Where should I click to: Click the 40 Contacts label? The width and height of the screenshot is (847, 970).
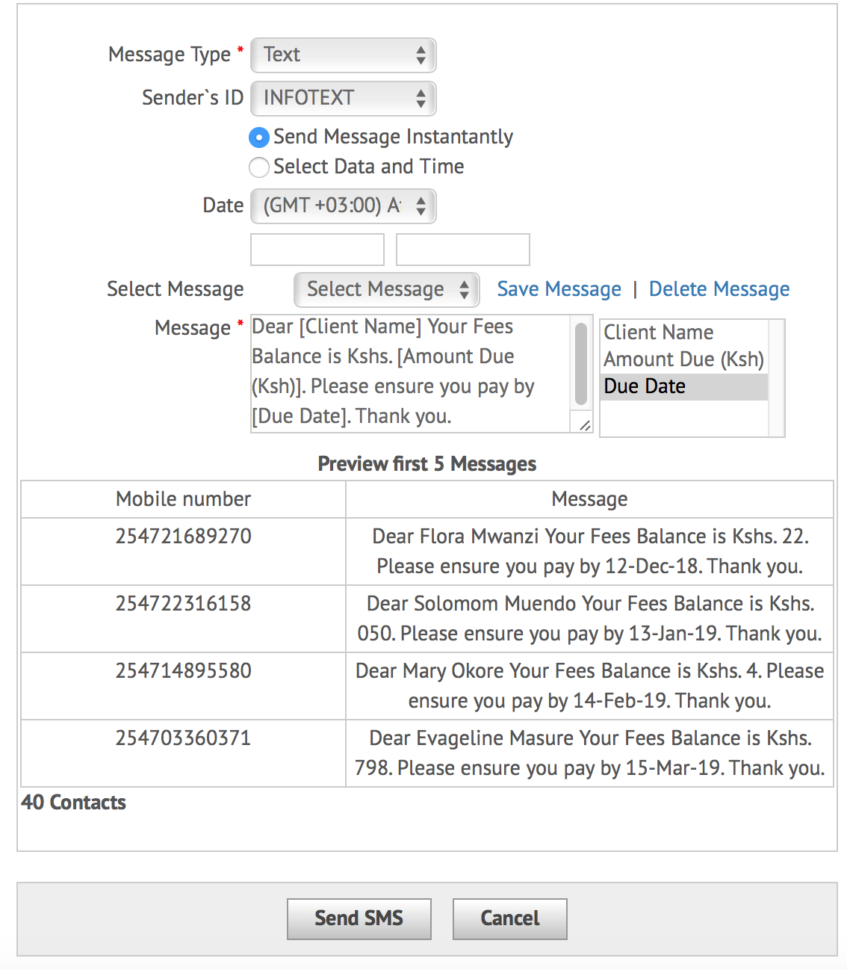click(72, 802)
